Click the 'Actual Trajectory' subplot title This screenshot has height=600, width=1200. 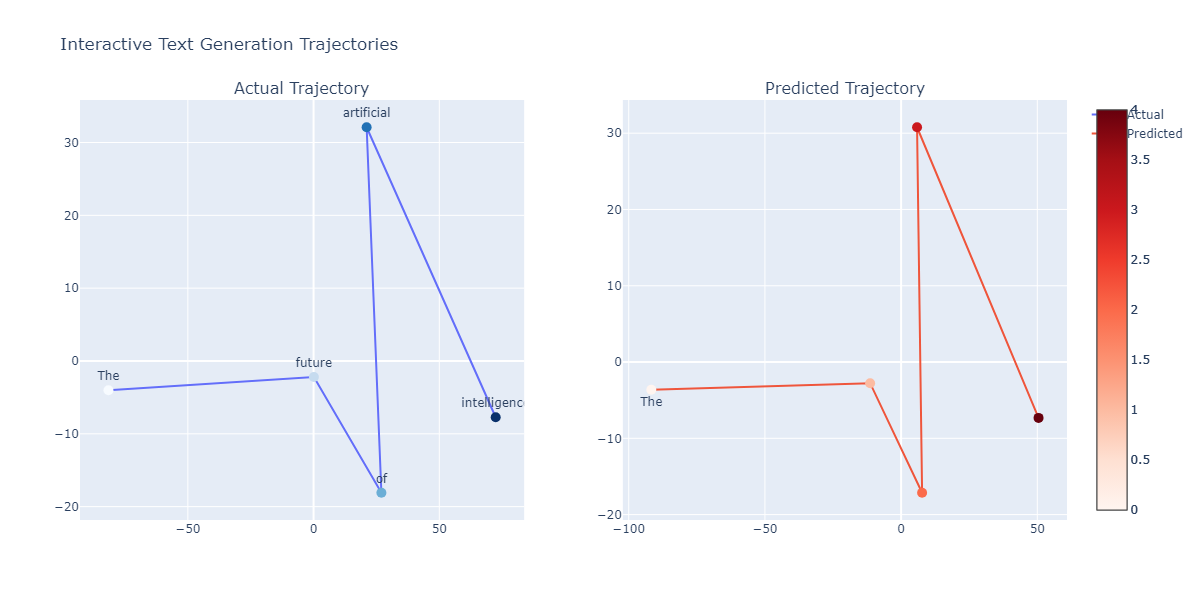point(301,89)
